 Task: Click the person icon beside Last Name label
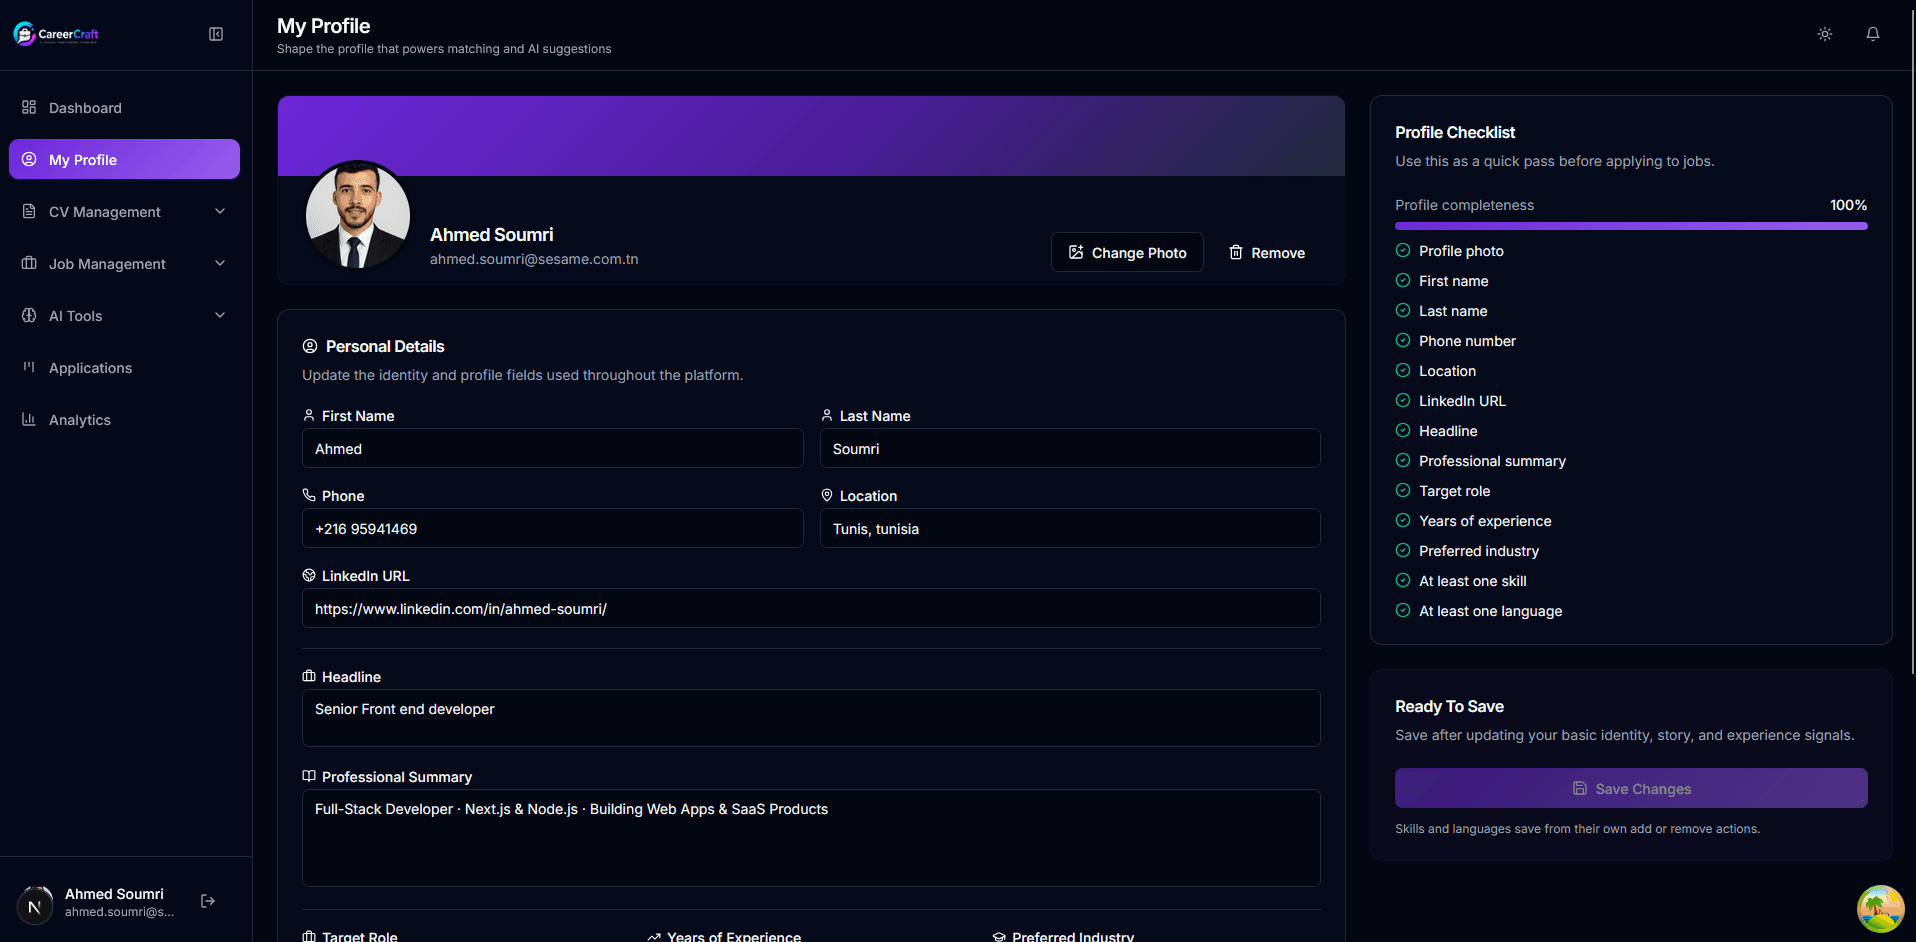(x=827, y=415)
